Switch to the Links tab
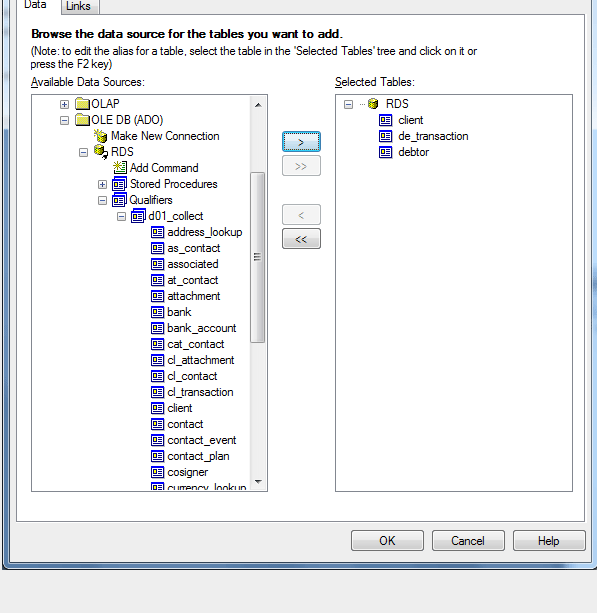 pyautogui.click(x=79, y=6)
